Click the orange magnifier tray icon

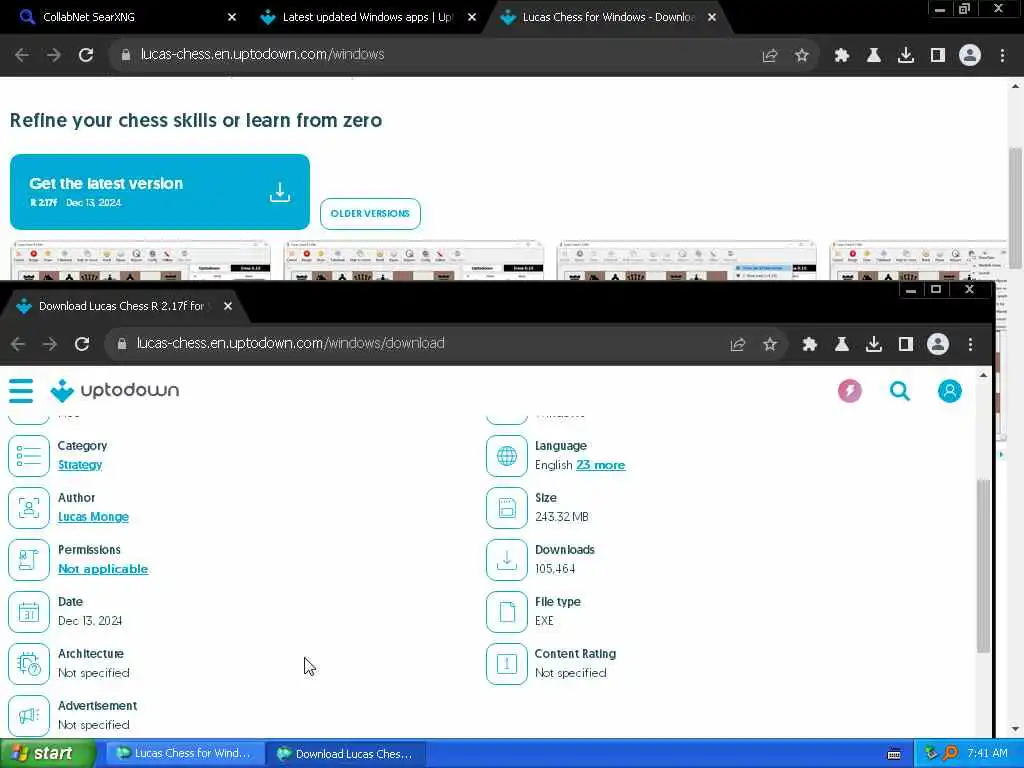click(x=950, y=753)
